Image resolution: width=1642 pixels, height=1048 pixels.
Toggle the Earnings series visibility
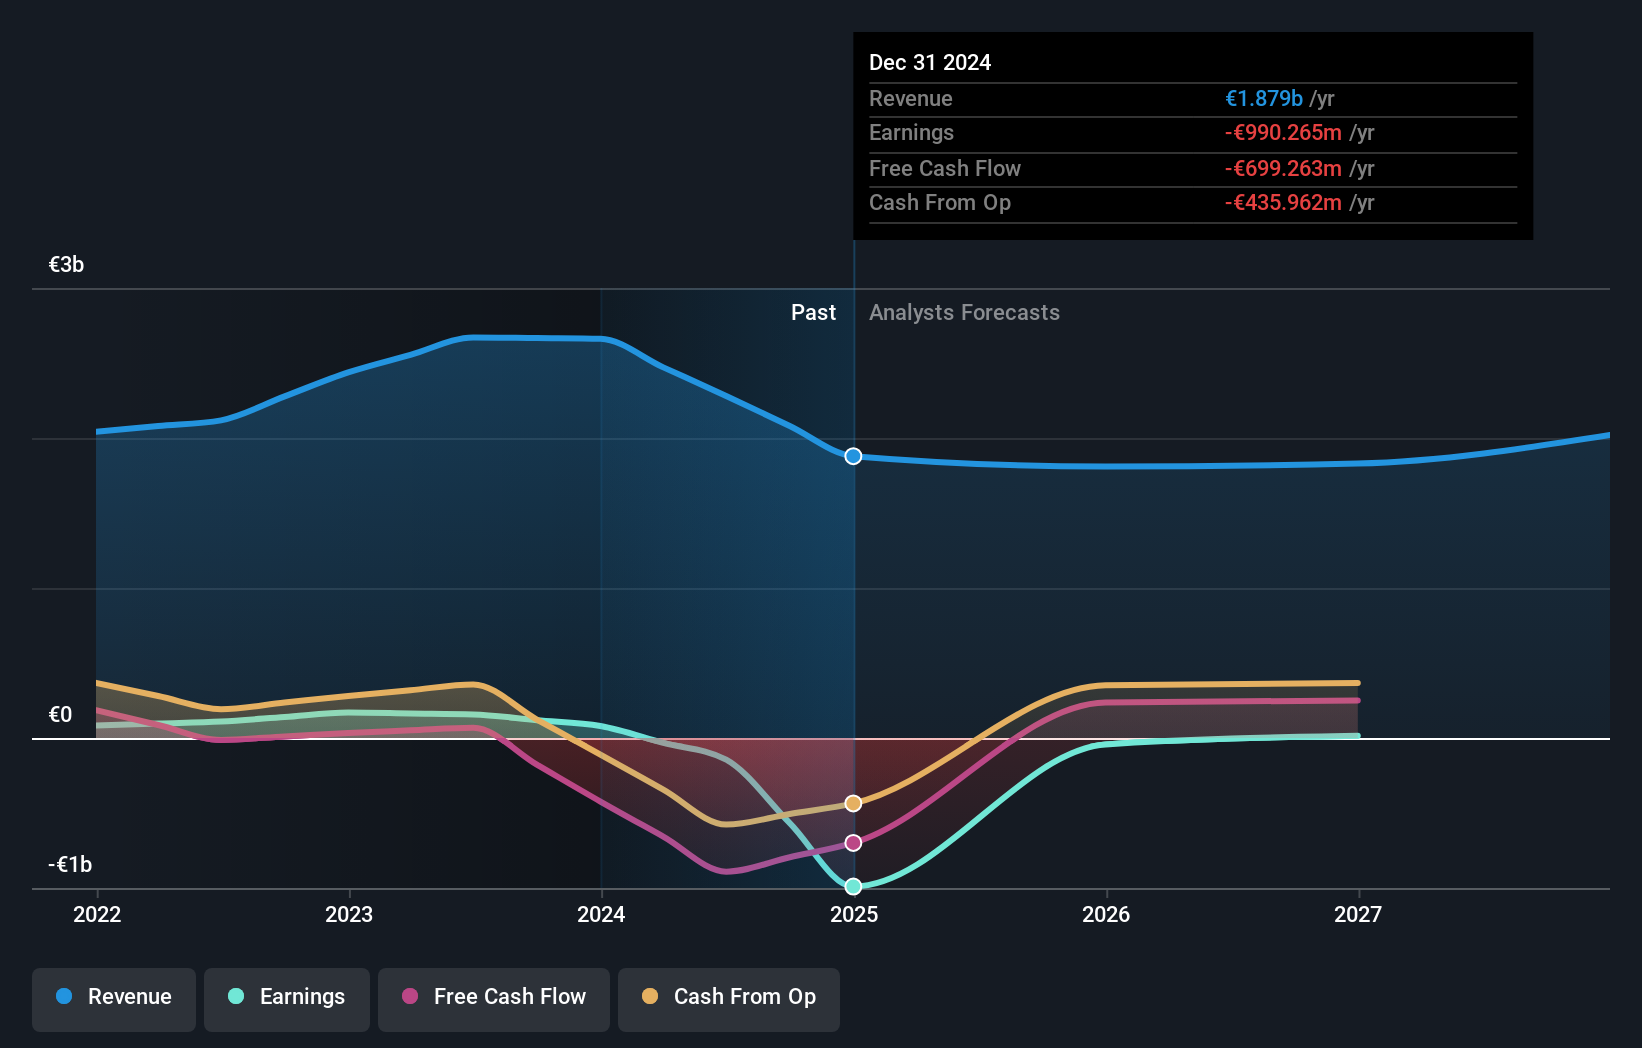[x=287, y=997]
